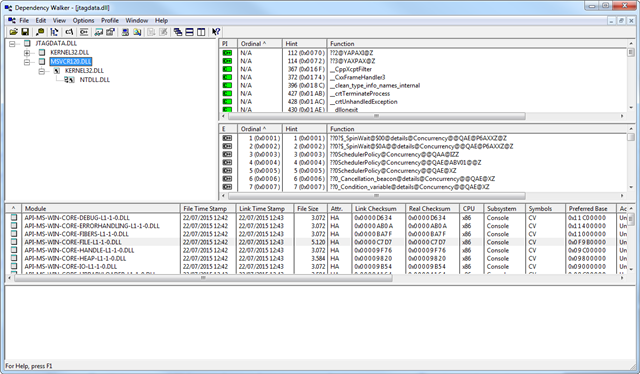Click the Dependency Walker title bar app icon
This screenshot has height=374, width=640.
[x=8, y=8]
